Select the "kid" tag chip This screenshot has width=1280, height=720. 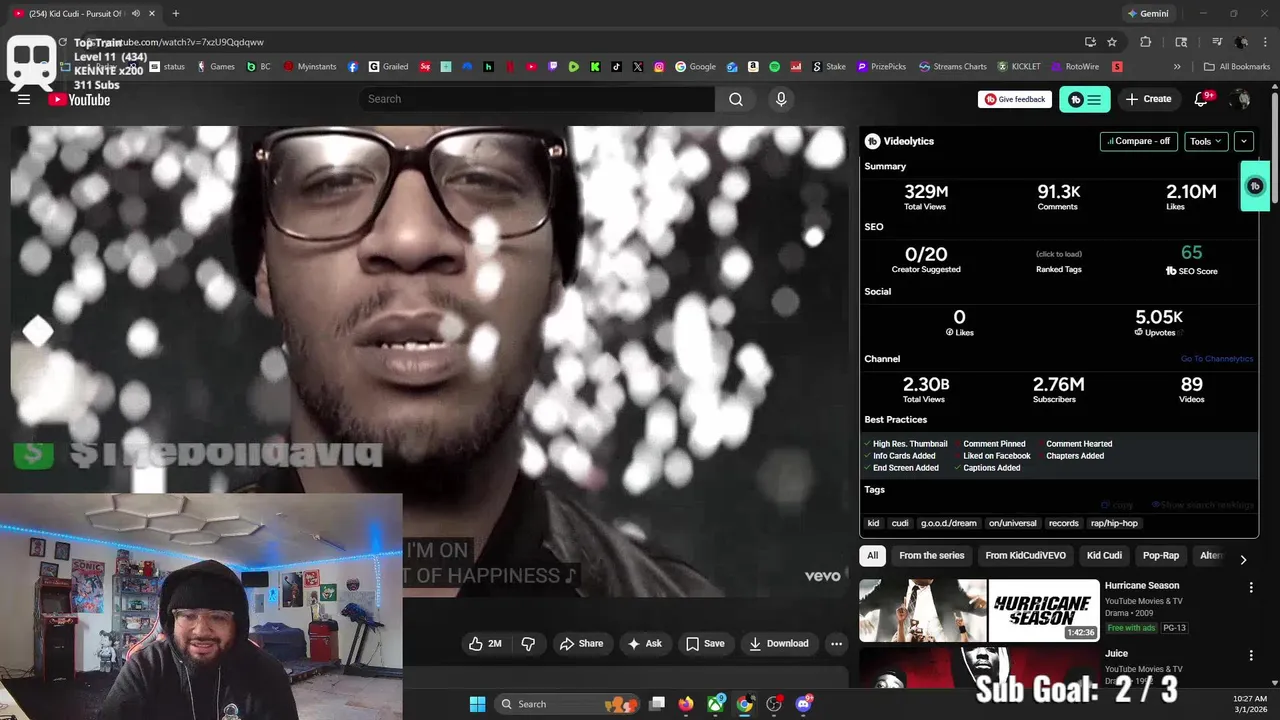point(873,523)
